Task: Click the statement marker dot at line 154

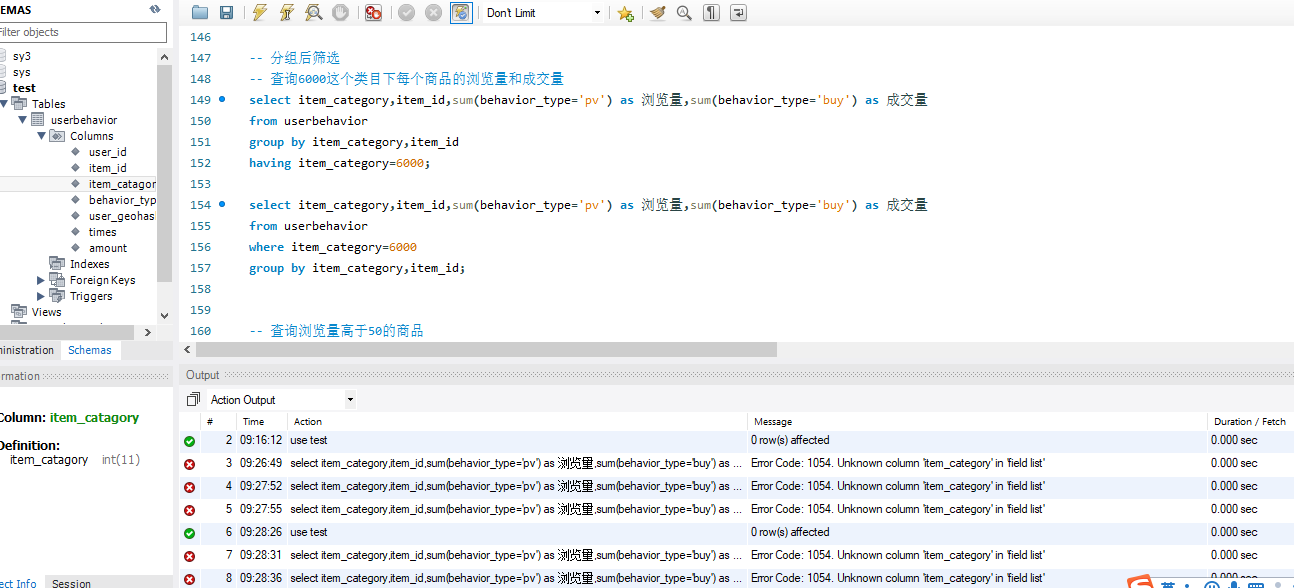Action: [222, 204]
